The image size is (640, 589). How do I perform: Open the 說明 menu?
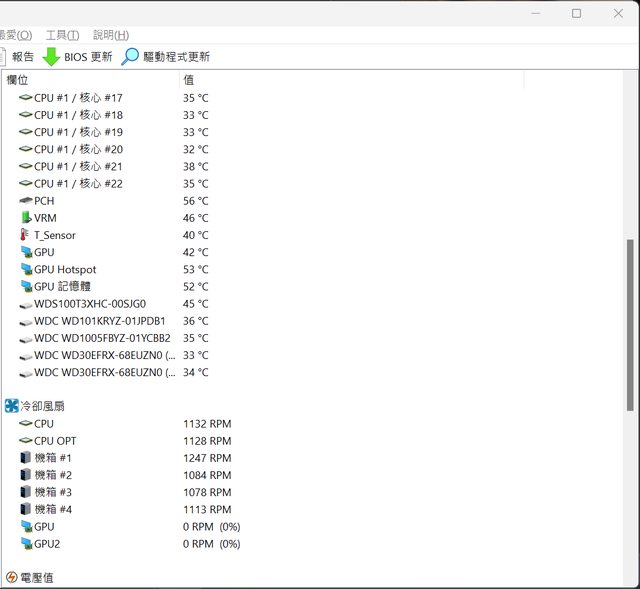point(110,35)
